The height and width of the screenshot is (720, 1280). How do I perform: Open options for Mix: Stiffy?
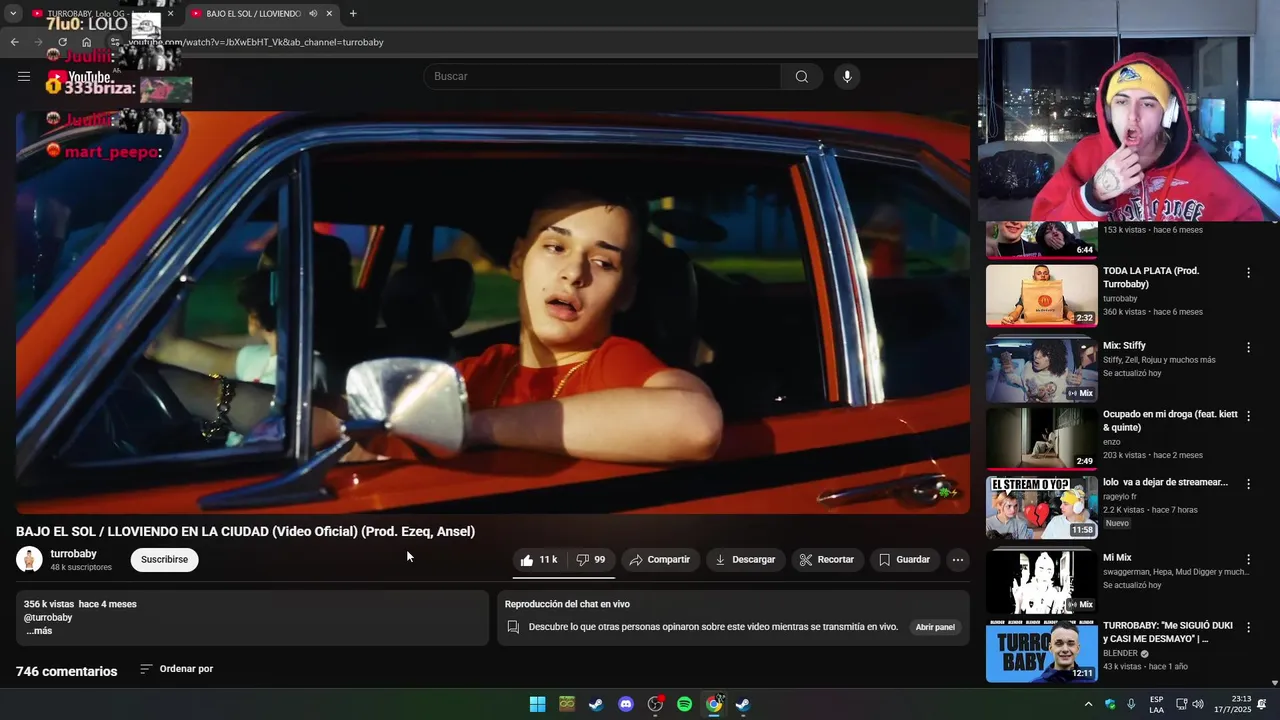coord(1248,348)
